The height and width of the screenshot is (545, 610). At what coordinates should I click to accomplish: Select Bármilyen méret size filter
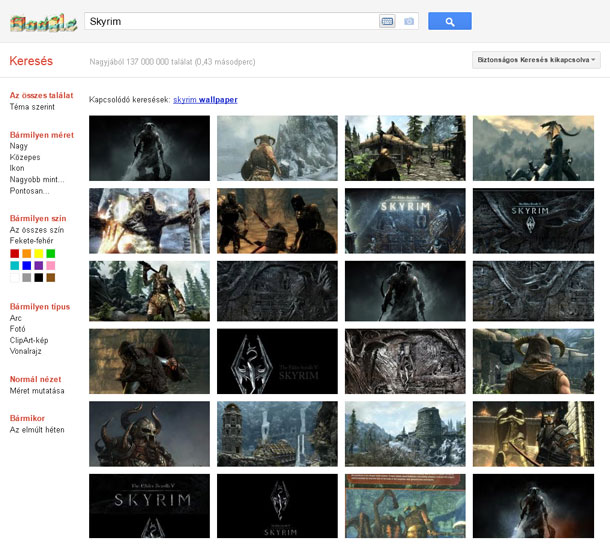[x=42, y=135]
